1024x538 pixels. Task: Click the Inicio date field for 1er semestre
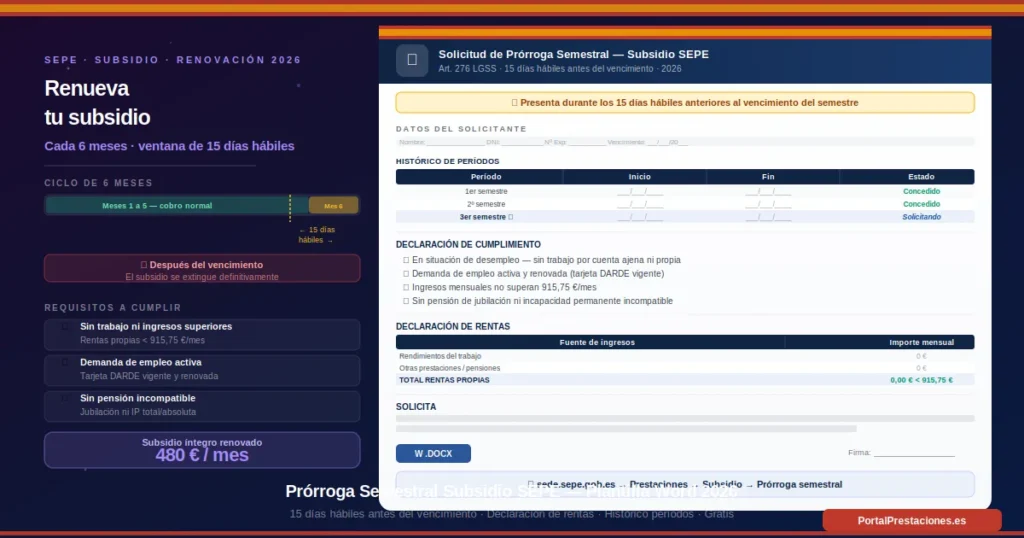click(x=640, y=192)
